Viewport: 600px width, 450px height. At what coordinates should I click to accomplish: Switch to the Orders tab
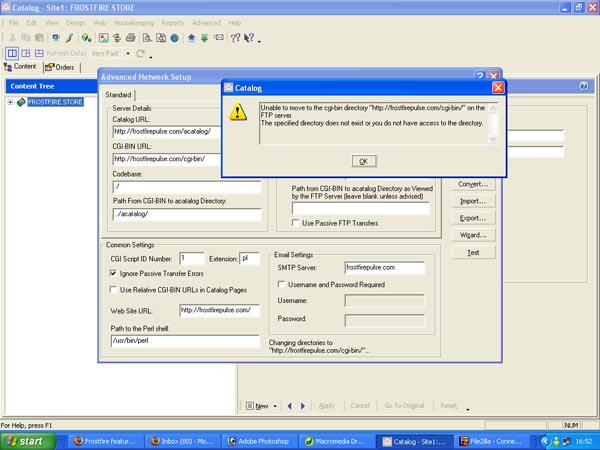(x=60, y=67)
